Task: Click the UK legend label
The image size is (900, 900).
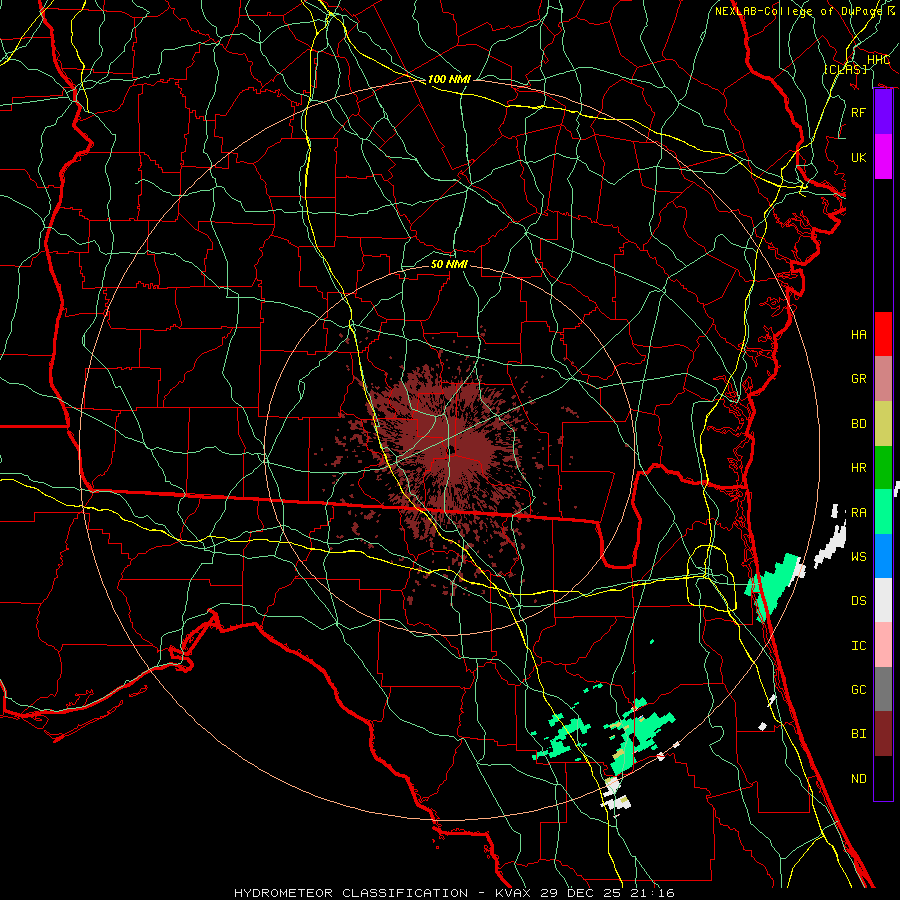Action: tap(859, 157)
